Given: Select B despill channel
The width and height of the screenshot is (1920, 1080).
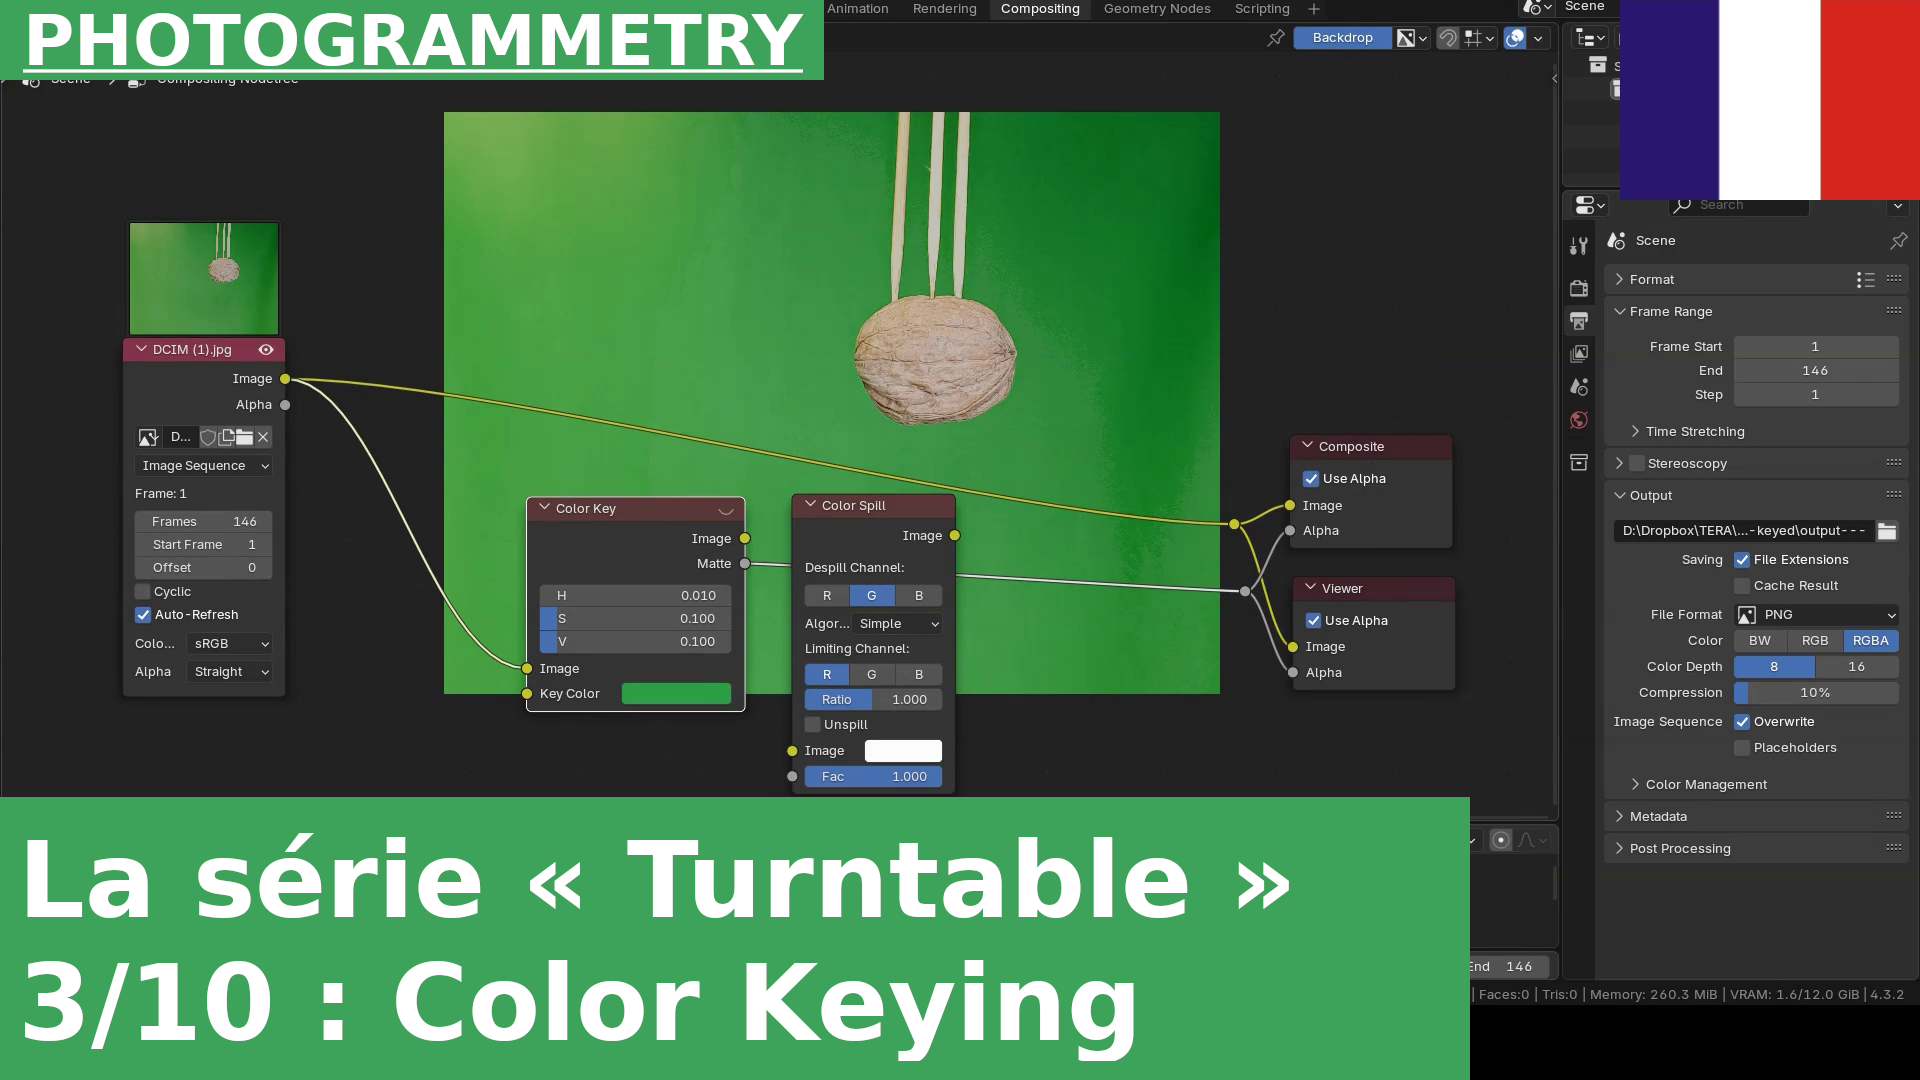Looking at the screenshot, I should coord(919,596).
